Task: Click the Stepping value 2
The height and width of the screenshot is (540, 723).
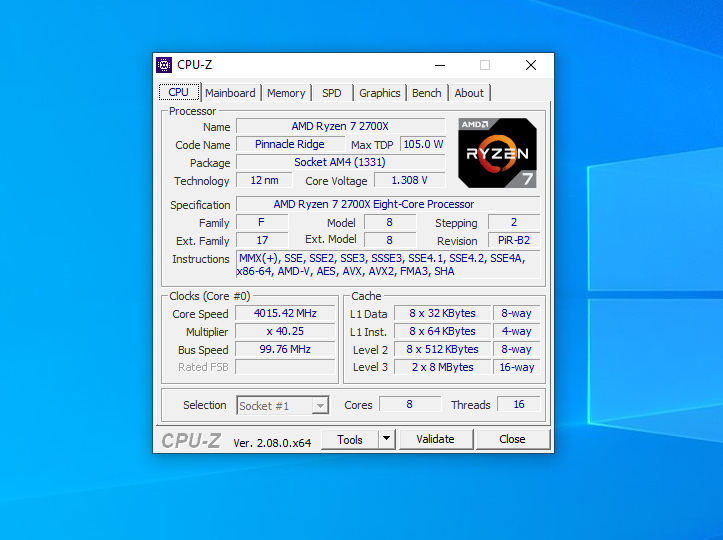Action: [514, 222]
